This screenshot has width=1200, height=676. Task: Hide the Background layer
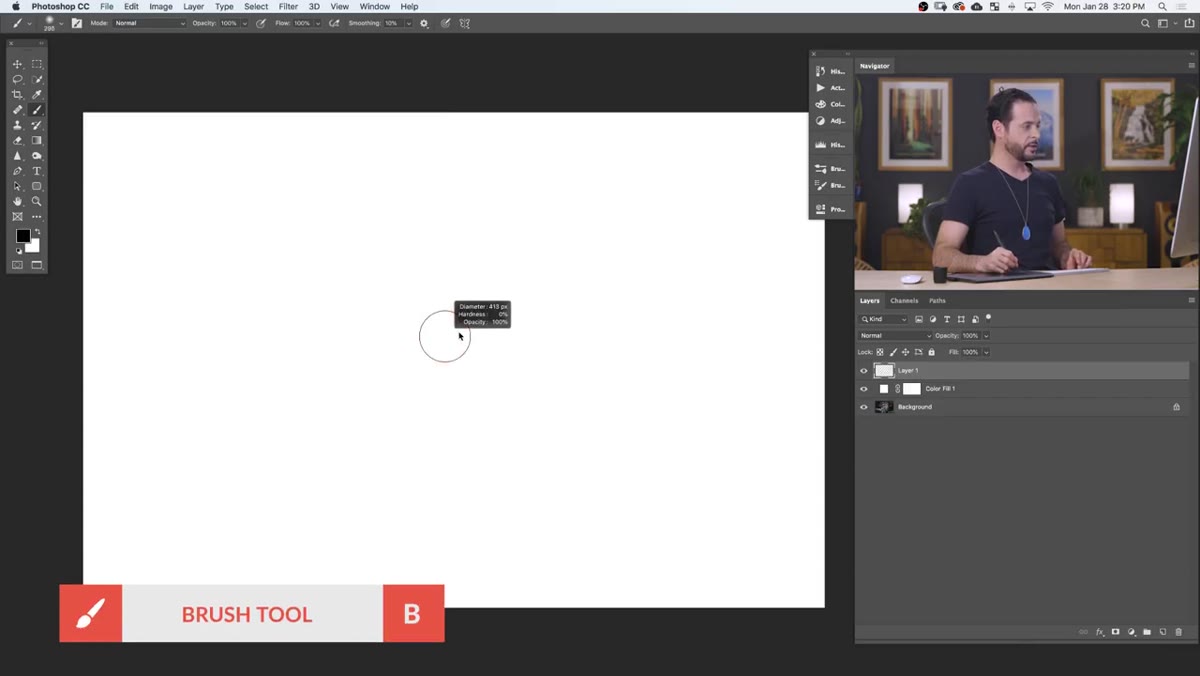pyautogui.click(x=864, y=407)
